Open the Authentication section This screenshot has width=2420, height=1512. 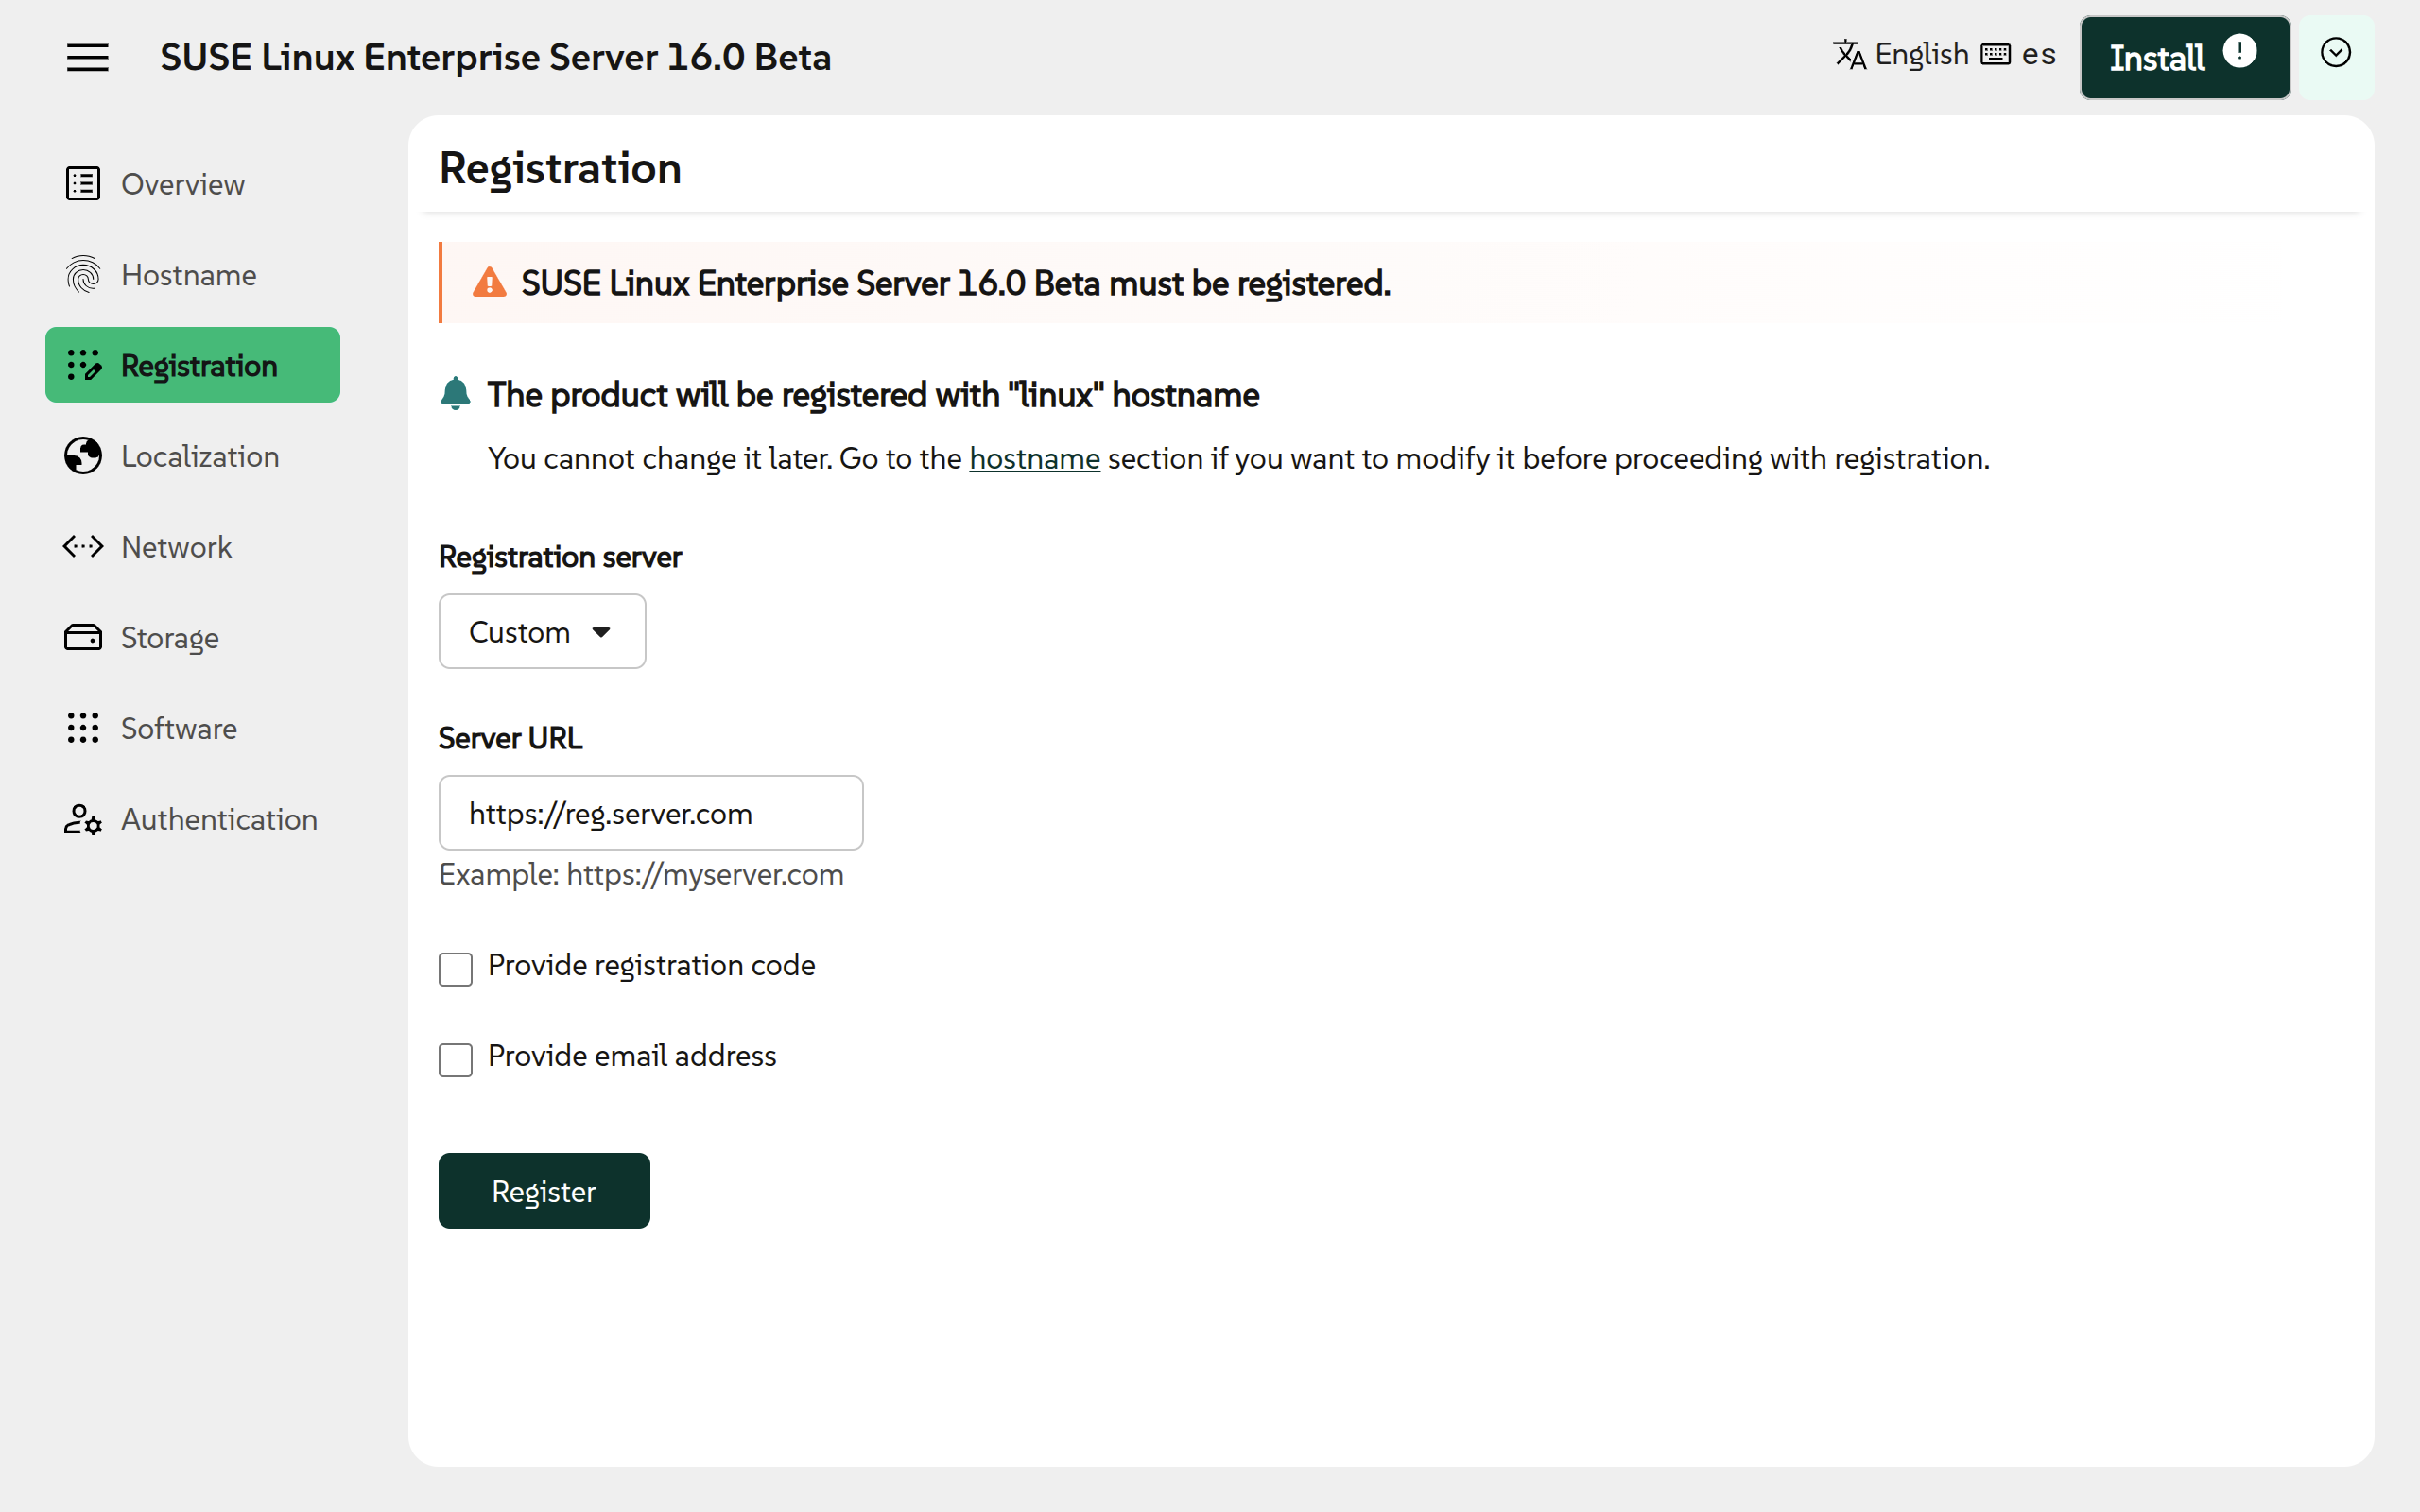coord(192,819)
